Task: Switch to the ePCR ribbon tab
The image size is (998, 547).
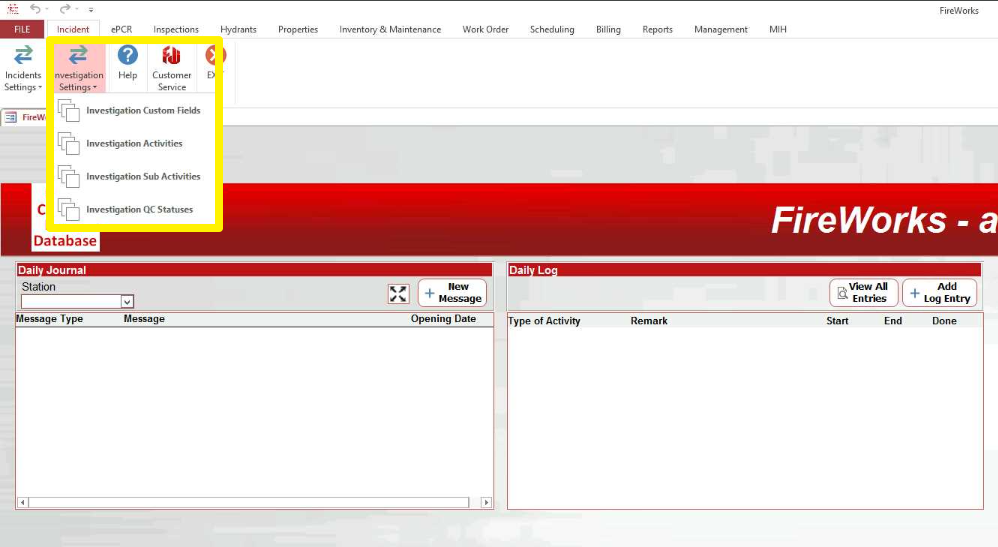Action: [x=122, y=29]
